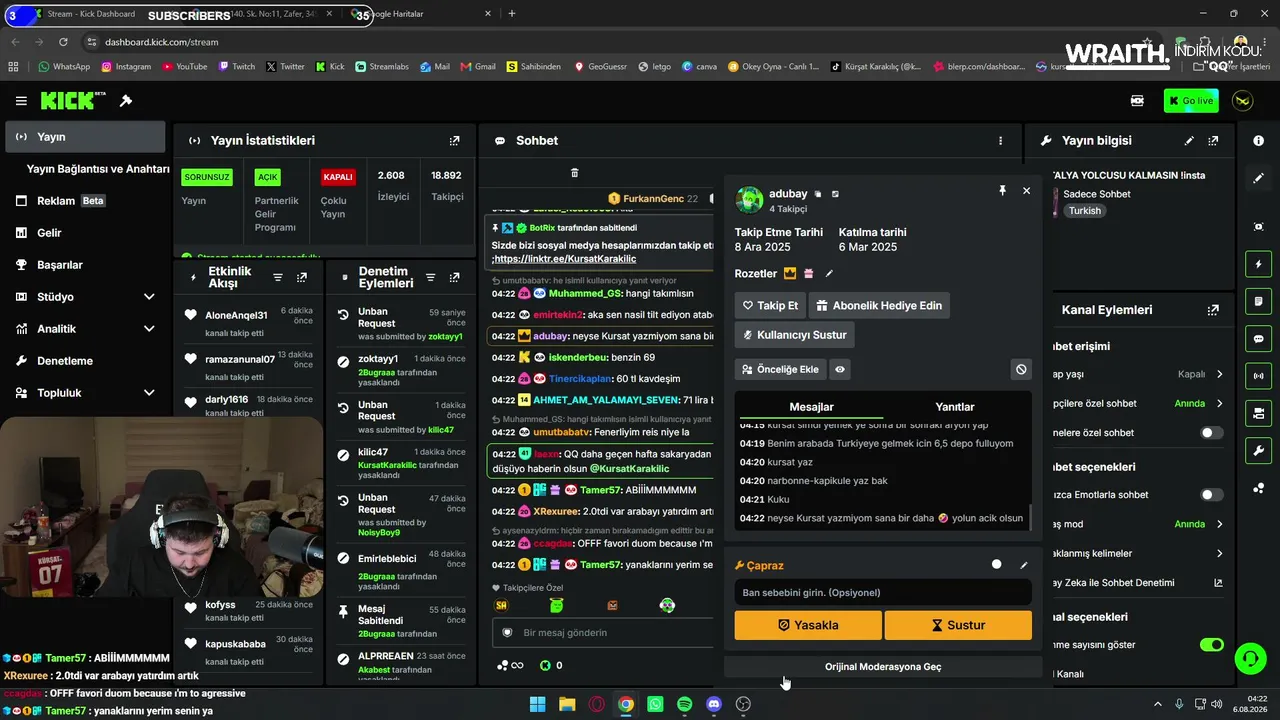Click the Önceliğe Ekle button
The width and height of the screenshot is (1280, 720).
pos(780,369)
